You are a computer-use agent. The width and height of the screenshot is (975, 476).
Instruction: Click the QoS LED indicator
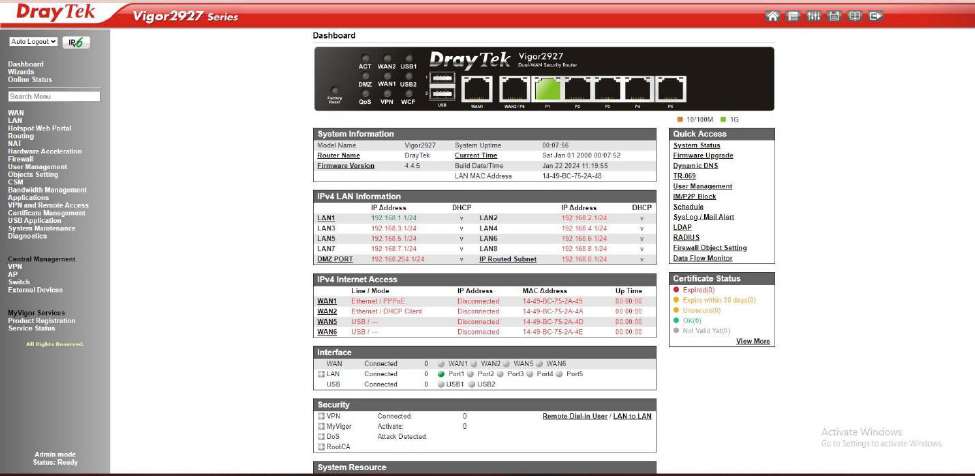point(365,93)
